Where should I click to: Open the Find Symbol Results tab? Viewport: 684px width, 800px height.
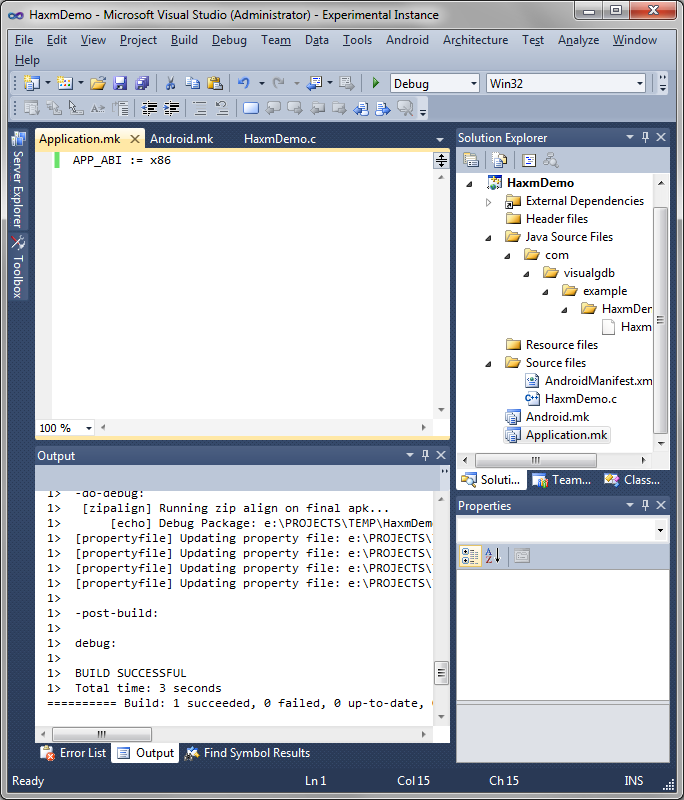click(x=247, y=753)
